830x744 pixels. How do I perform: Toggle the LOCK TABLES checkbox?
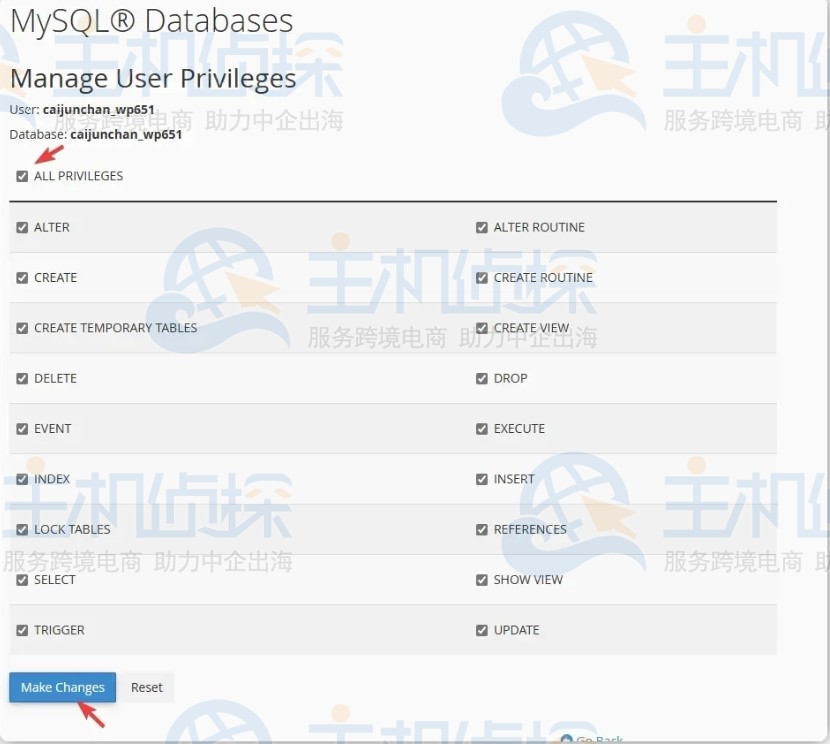pyautogui.click(x=22, y=530)
